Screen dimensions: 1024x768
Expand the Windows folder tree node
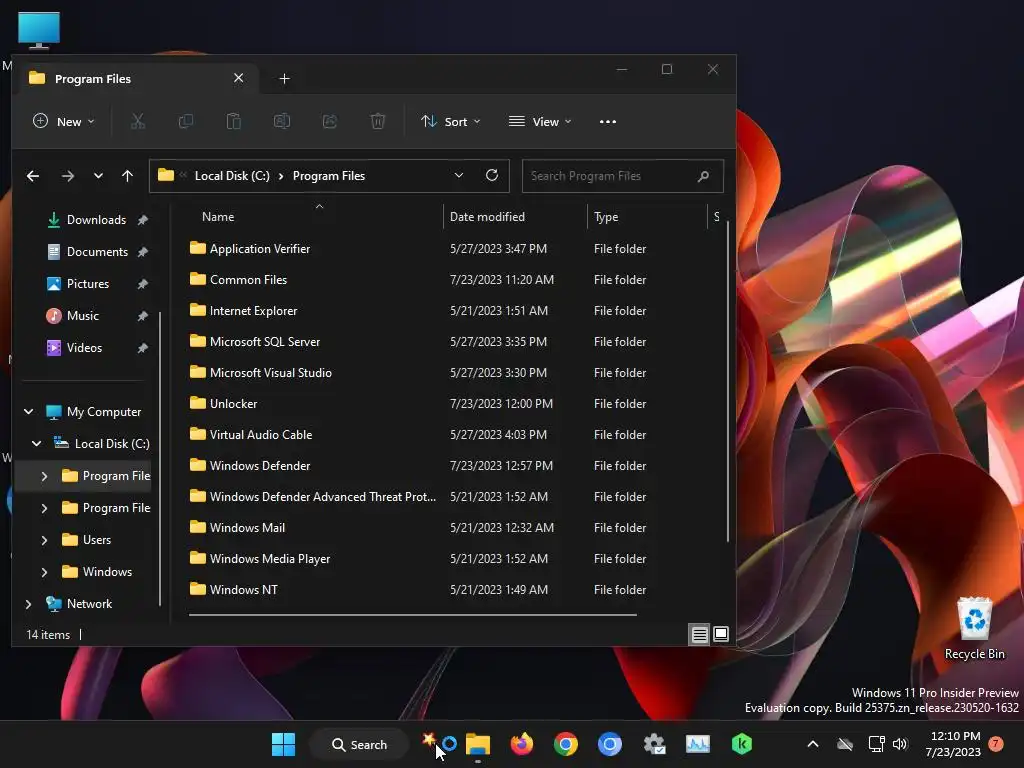point(44,572)
